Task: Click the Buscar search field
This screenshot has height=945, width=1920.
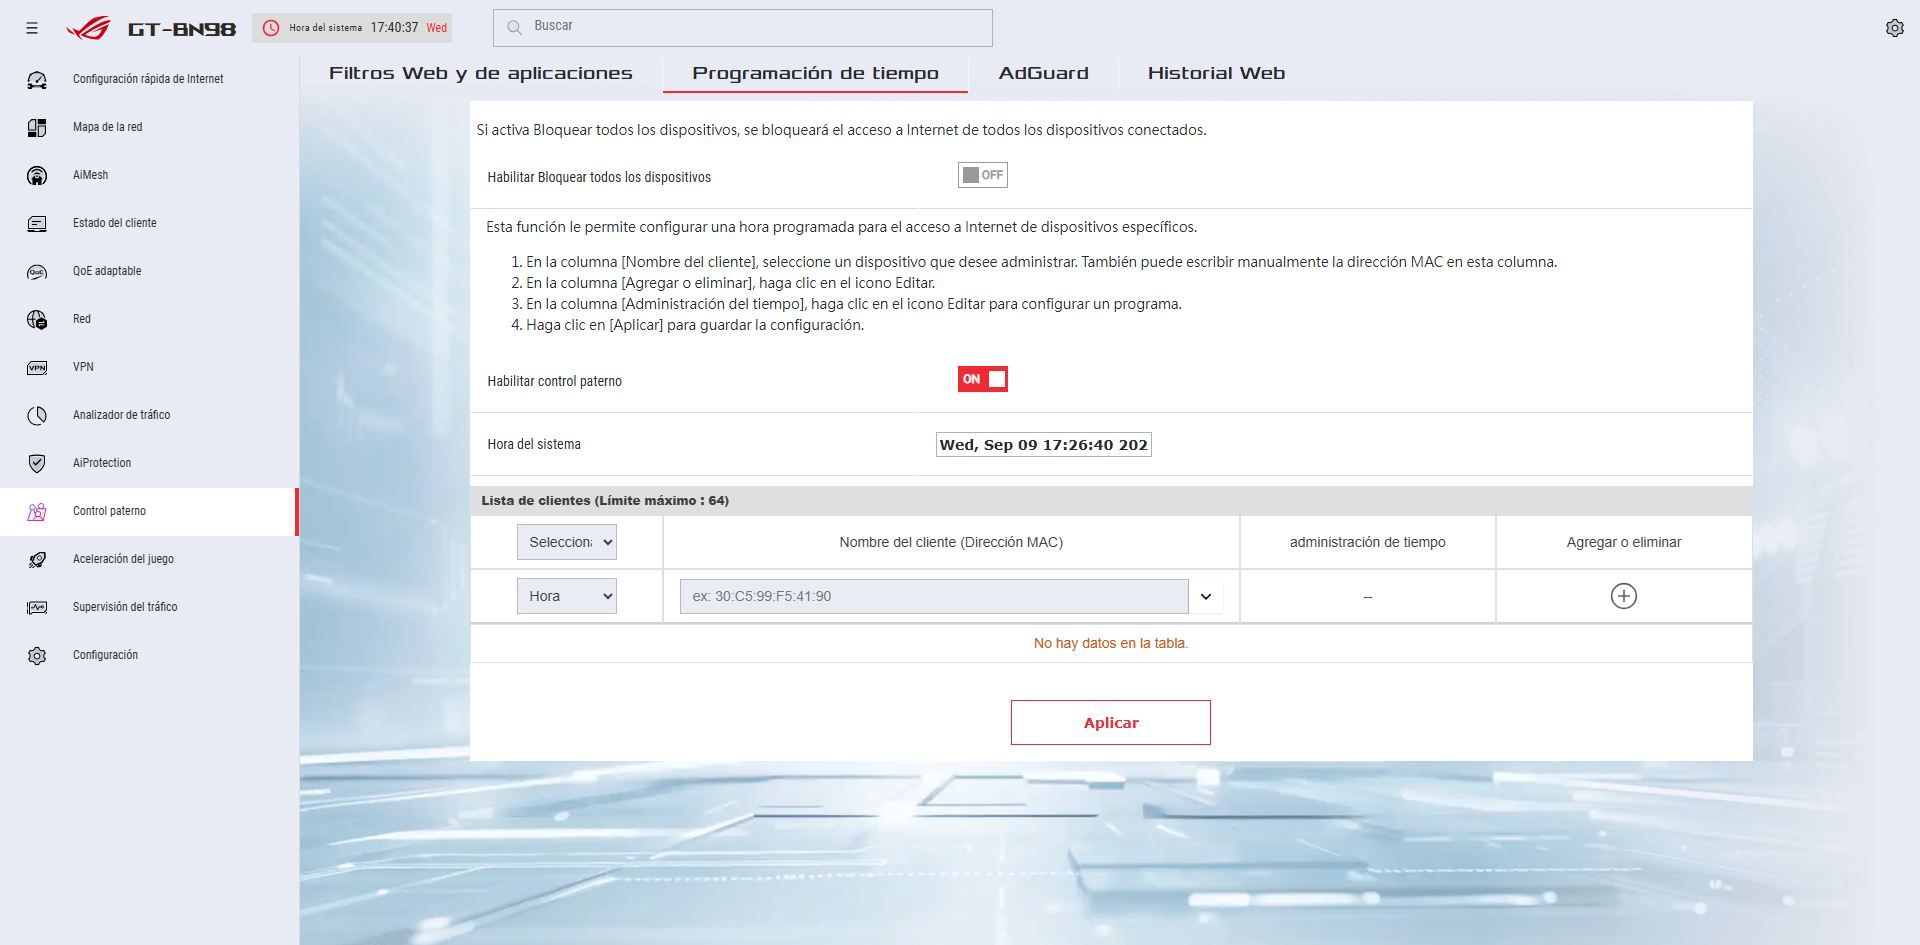Action: tap(742, 27)
